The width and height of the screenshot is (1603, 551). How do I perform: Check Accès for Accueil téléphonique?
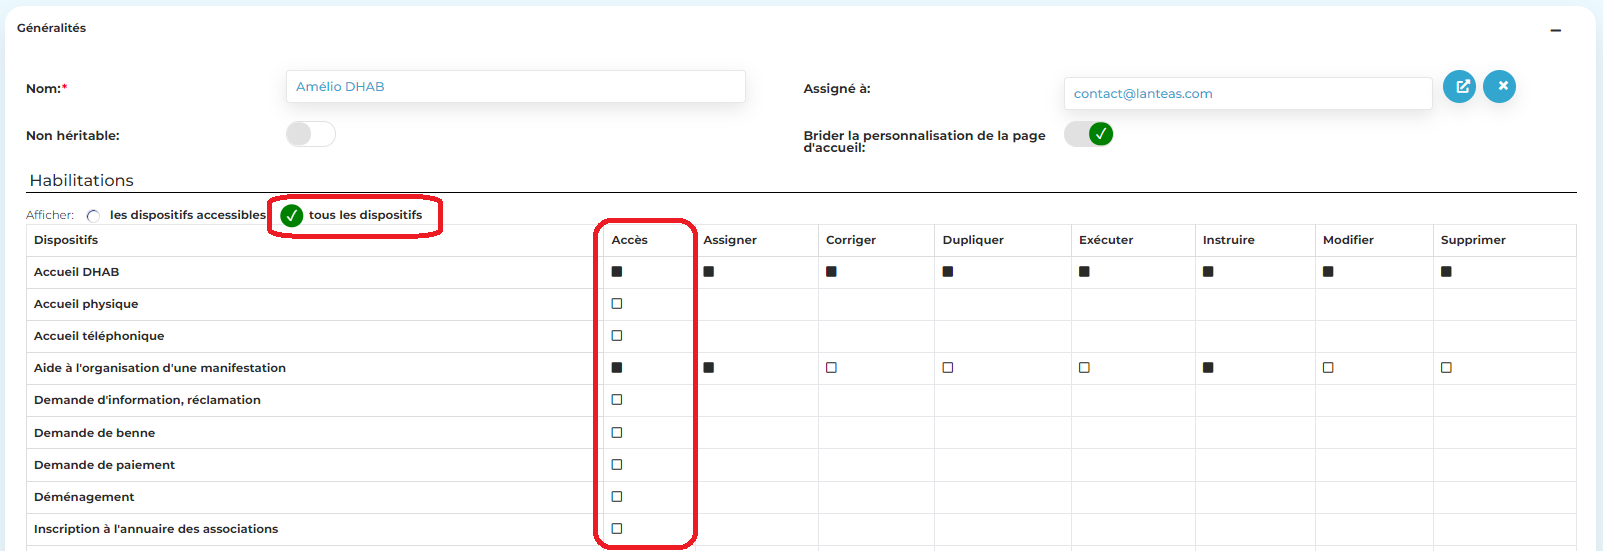tap(617, 336)
